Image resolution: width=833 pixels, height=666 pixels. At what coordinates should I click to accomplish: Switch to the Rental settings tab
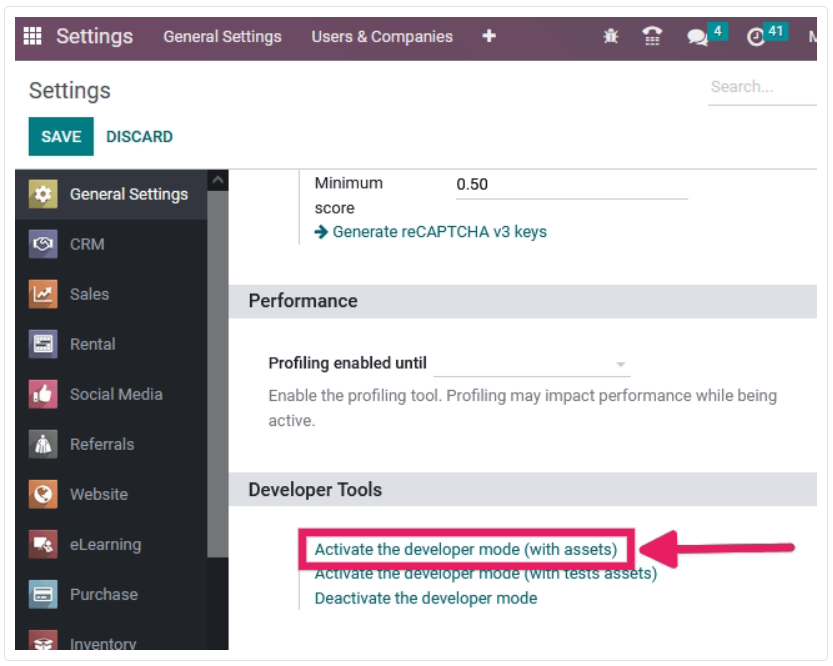pyautogui.click(x=92, y=344)
